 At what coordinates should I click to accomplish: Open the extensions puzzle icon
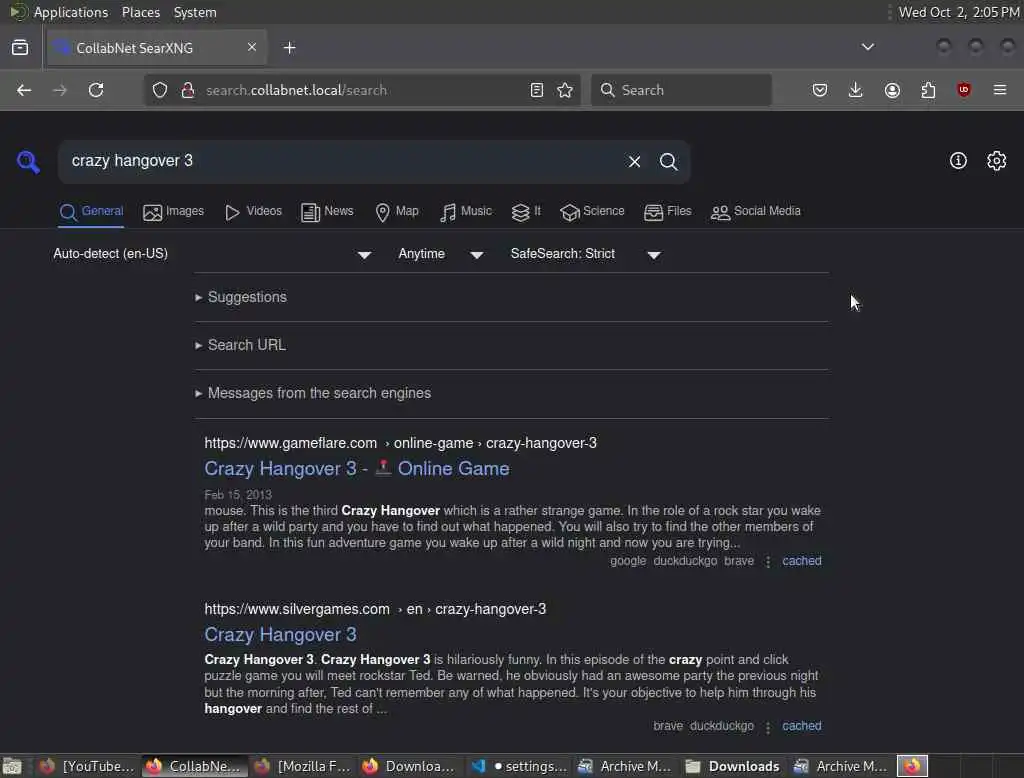coord(928,90)
